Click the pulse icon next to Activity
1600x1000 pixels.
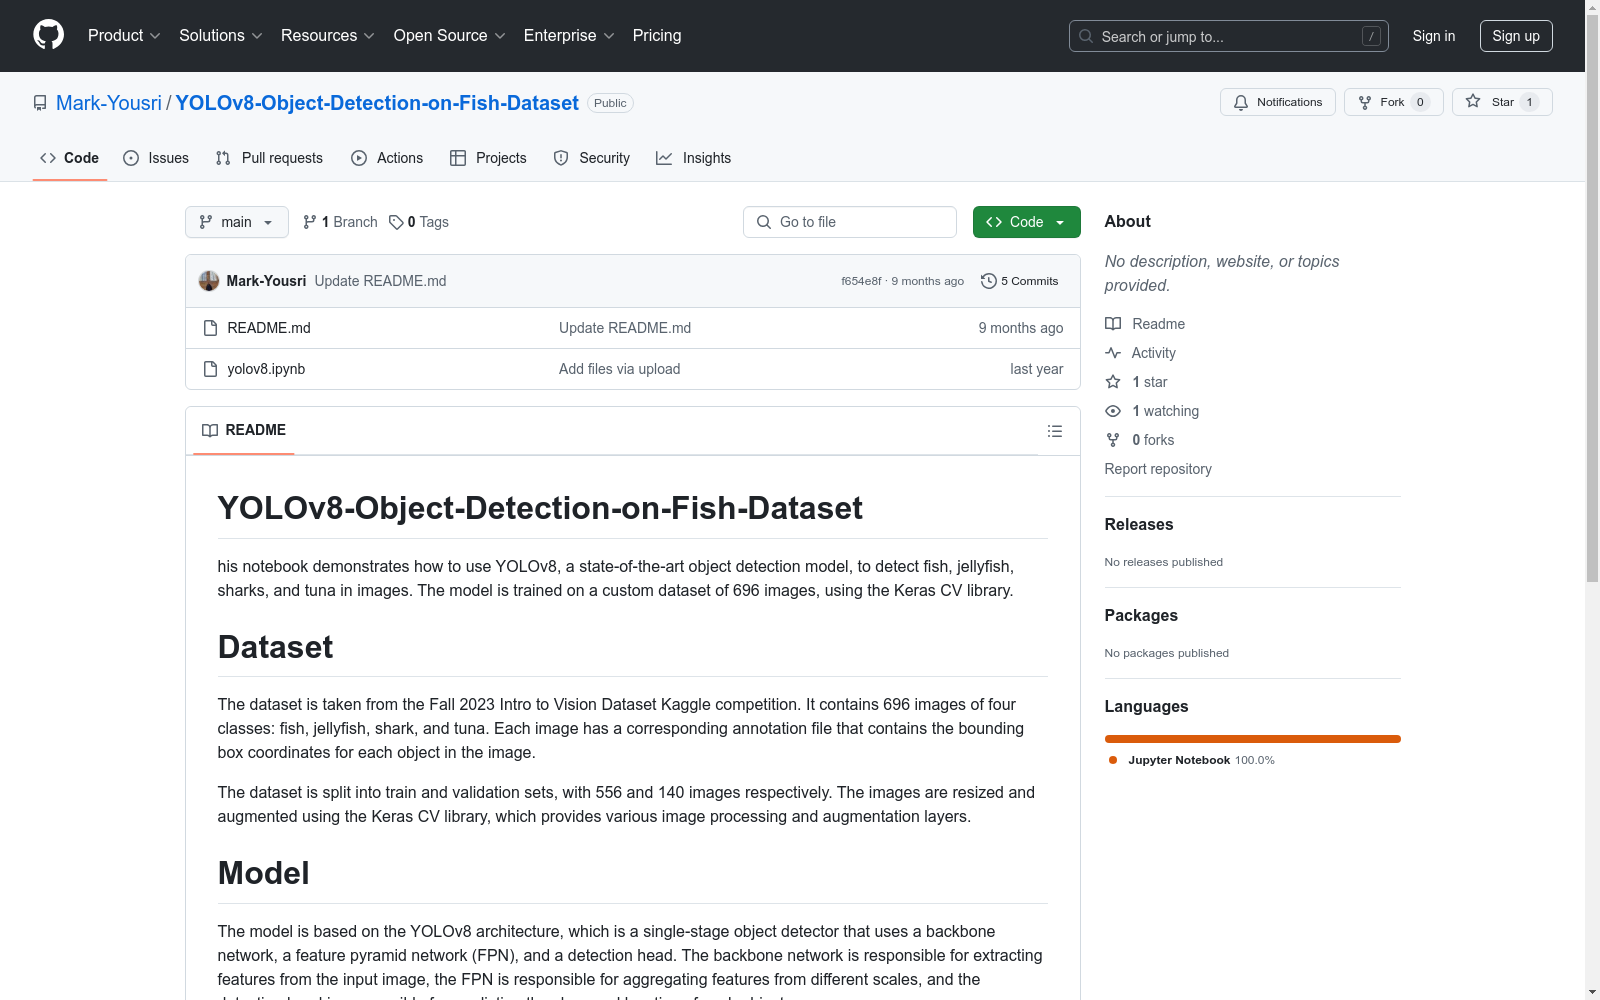(x=1113, y=353)
